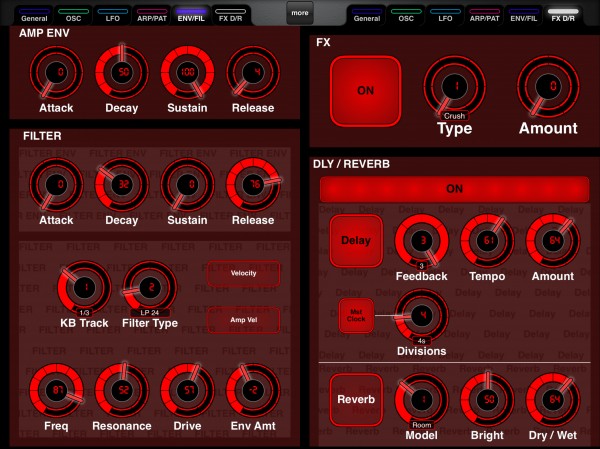This screenshot has height=449, width=600.
Task: Click the KB Track knob
Action: [85, 287]
